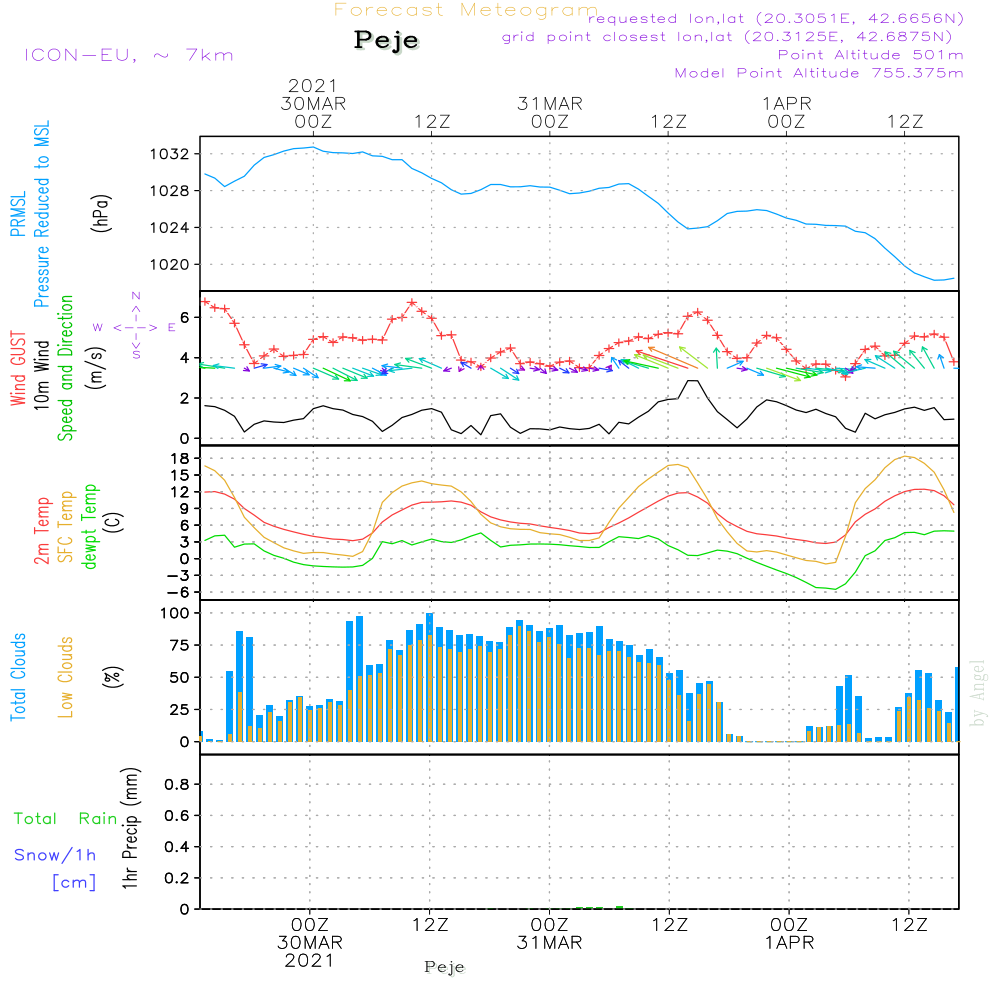1000x1000 pixels.
Task: Click the '1hr Precip (mm)' axis label
Action: click(130, 828)
